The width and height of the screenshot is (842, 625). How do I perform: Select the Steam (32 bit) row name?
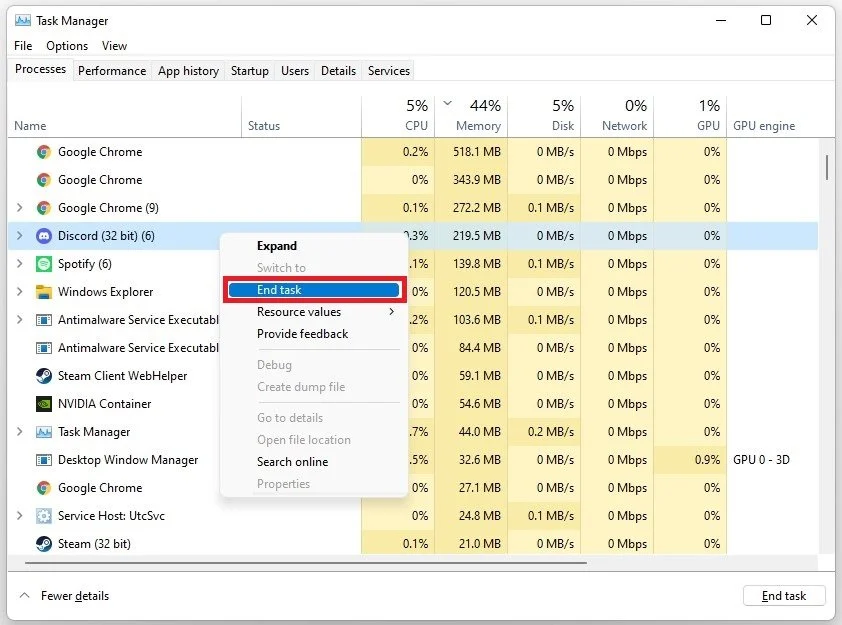(x=94, y=544)
